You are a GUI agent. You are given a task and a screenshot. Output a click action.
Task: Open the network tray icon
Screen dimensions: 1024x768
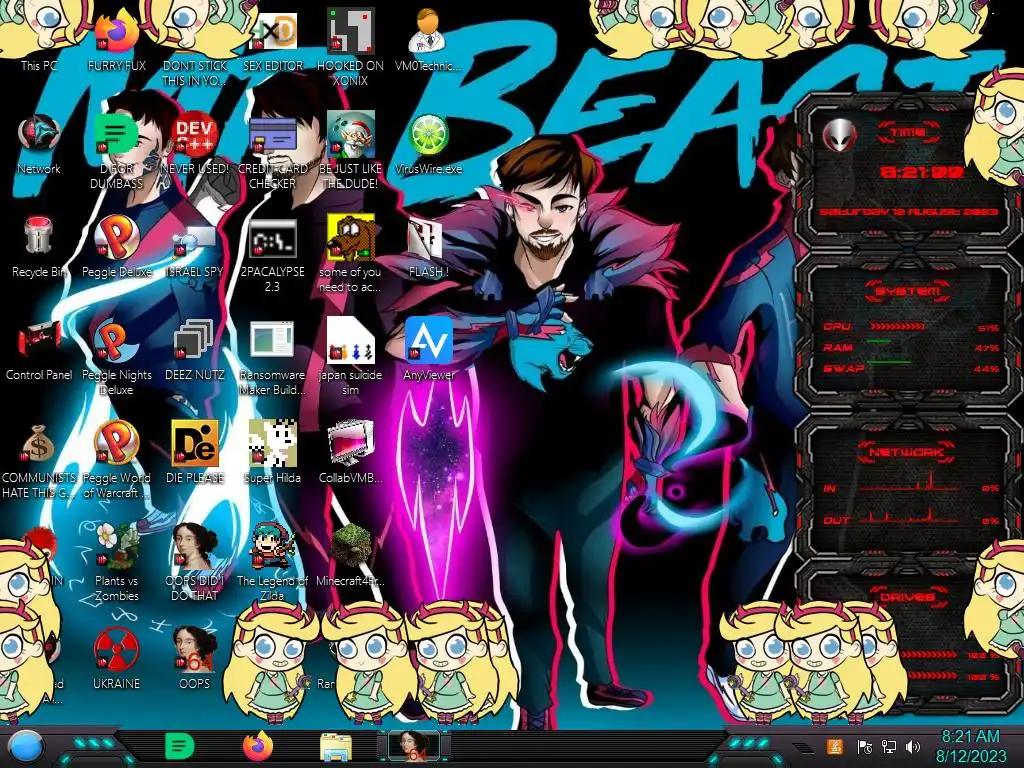click(x=888, y=746)
